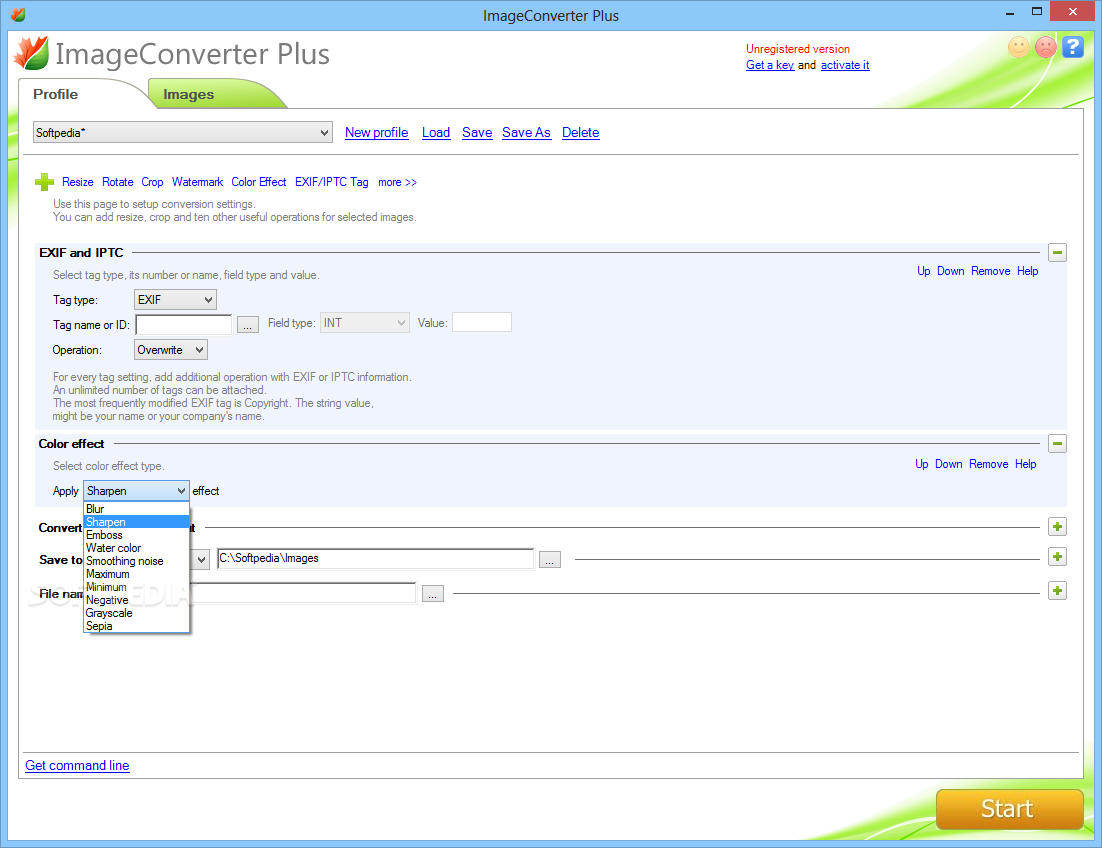
Task: Choose Maximum from the effect list
Action: tap(136, 574)
